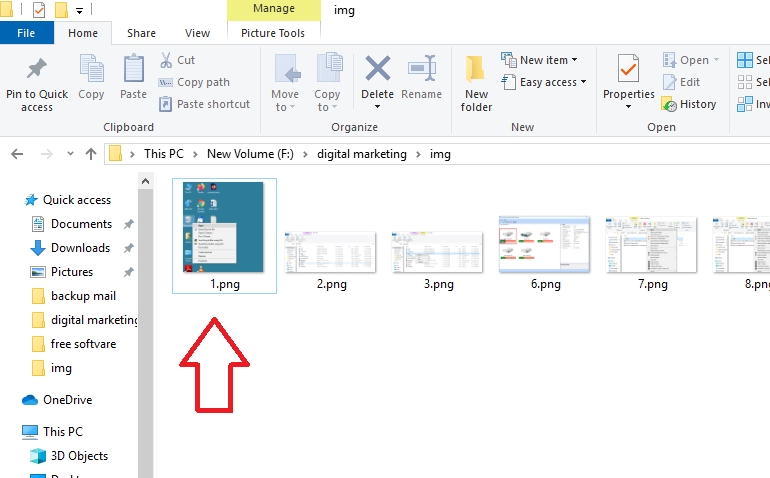Delete the selected file with Delete icon
Image resolution: width=770 pixels, height=478 pixels.
[377, 70]
